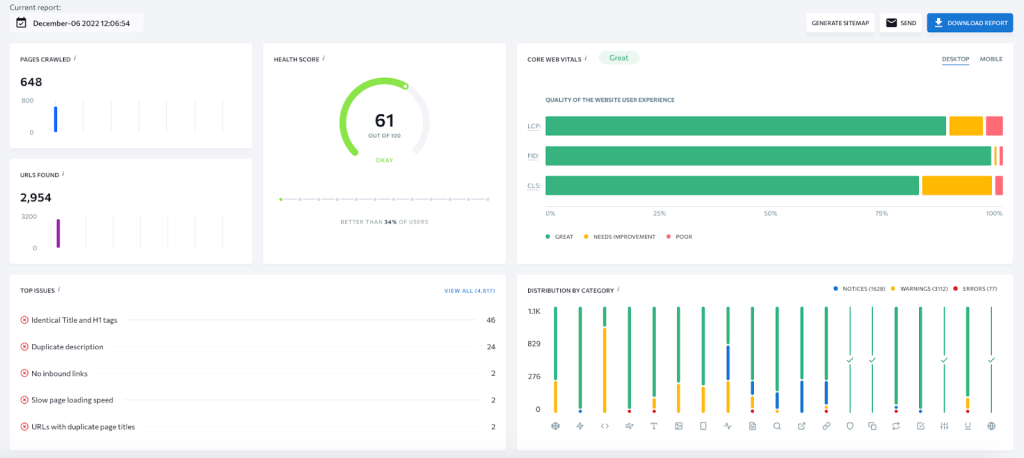Click the info icon beside Distribution by Category
Screen dimensions: 1024x458
pos(618,289)
